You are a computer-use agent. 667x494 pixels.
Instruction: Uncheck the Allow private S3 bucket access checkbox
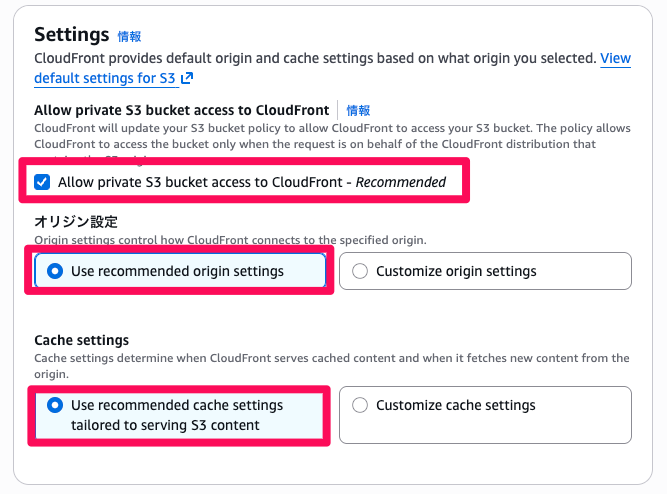click(42, 182)
